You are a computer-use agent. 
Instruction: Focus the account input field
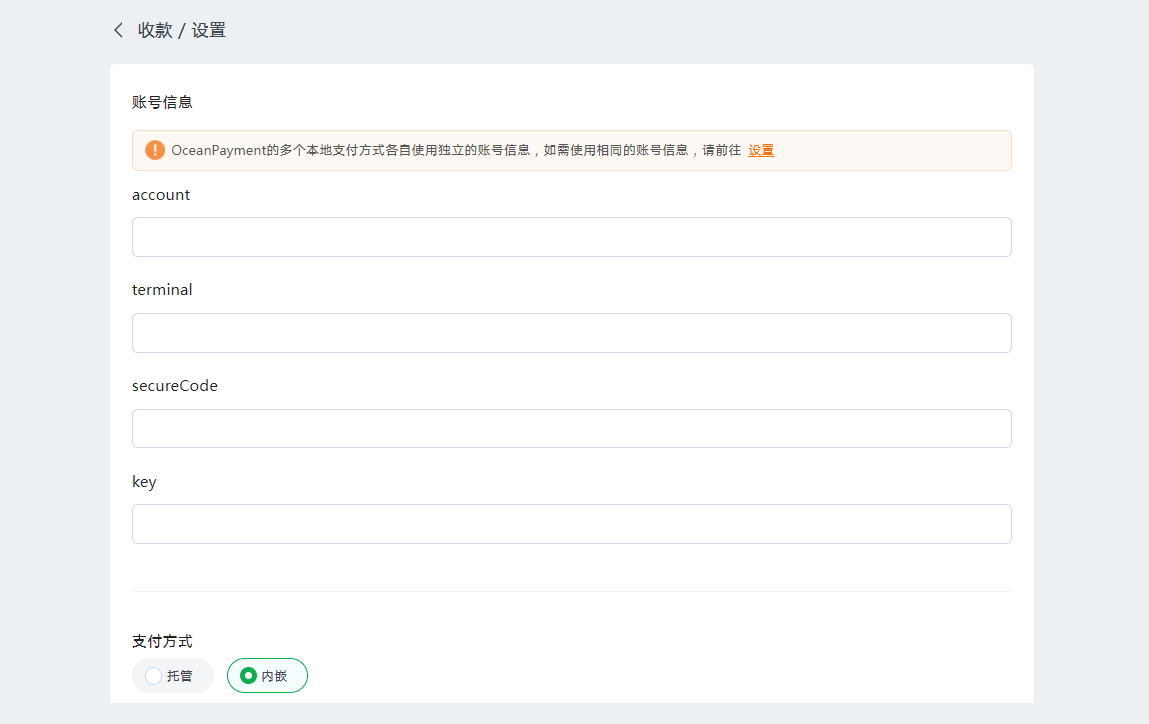(x=571, y=237)
